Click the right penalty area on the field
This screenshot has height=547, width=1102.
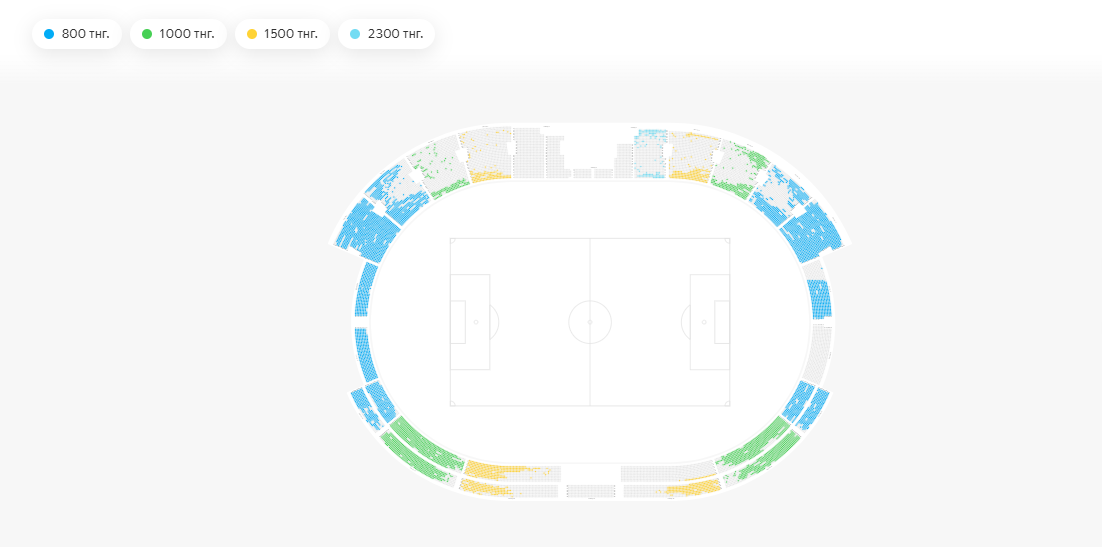709,322
